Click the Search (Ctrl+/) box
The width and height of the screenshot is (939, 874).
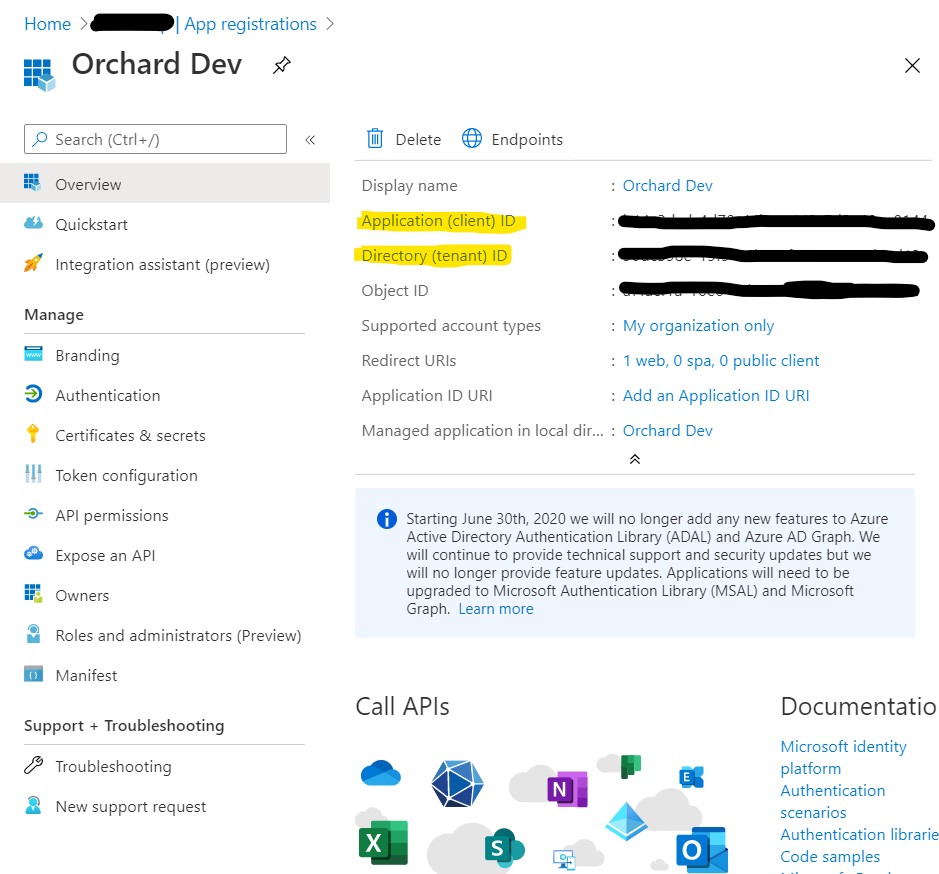(155, 140)
